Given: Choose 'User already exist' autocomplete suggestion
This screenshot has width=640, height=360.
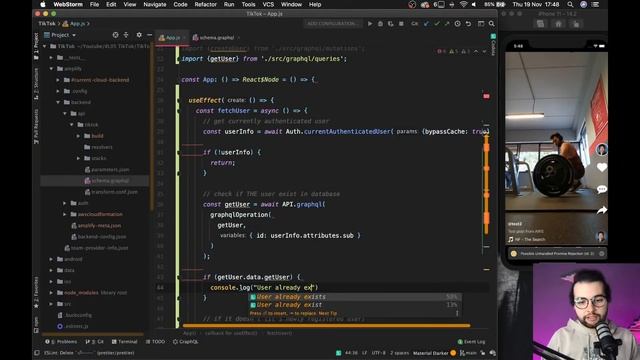Looking at the screenshot, I should click(x=354, y=305).
